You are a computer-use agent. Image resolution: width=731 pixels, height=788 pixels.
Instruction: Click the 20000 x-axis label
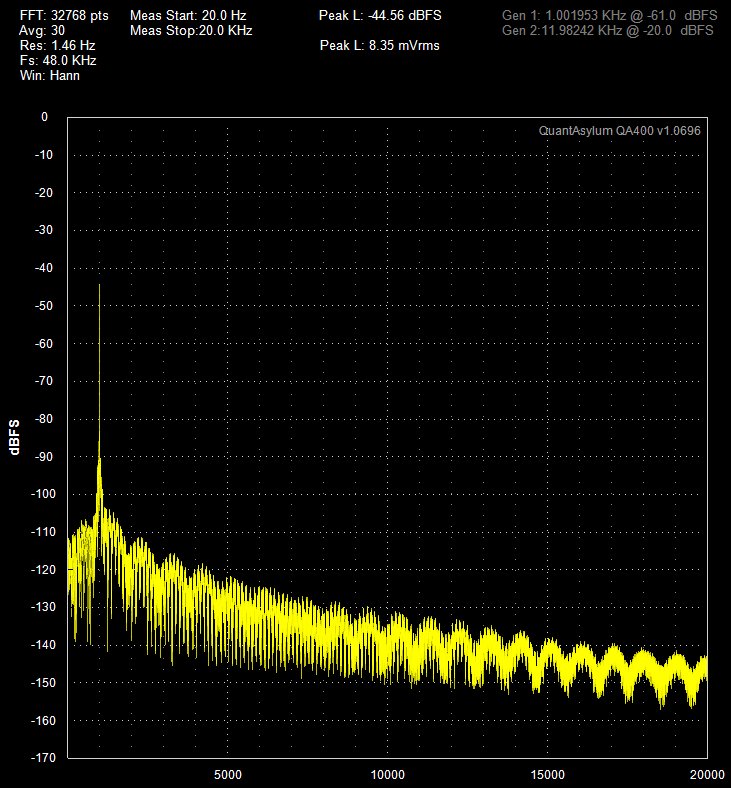point(707,774)
